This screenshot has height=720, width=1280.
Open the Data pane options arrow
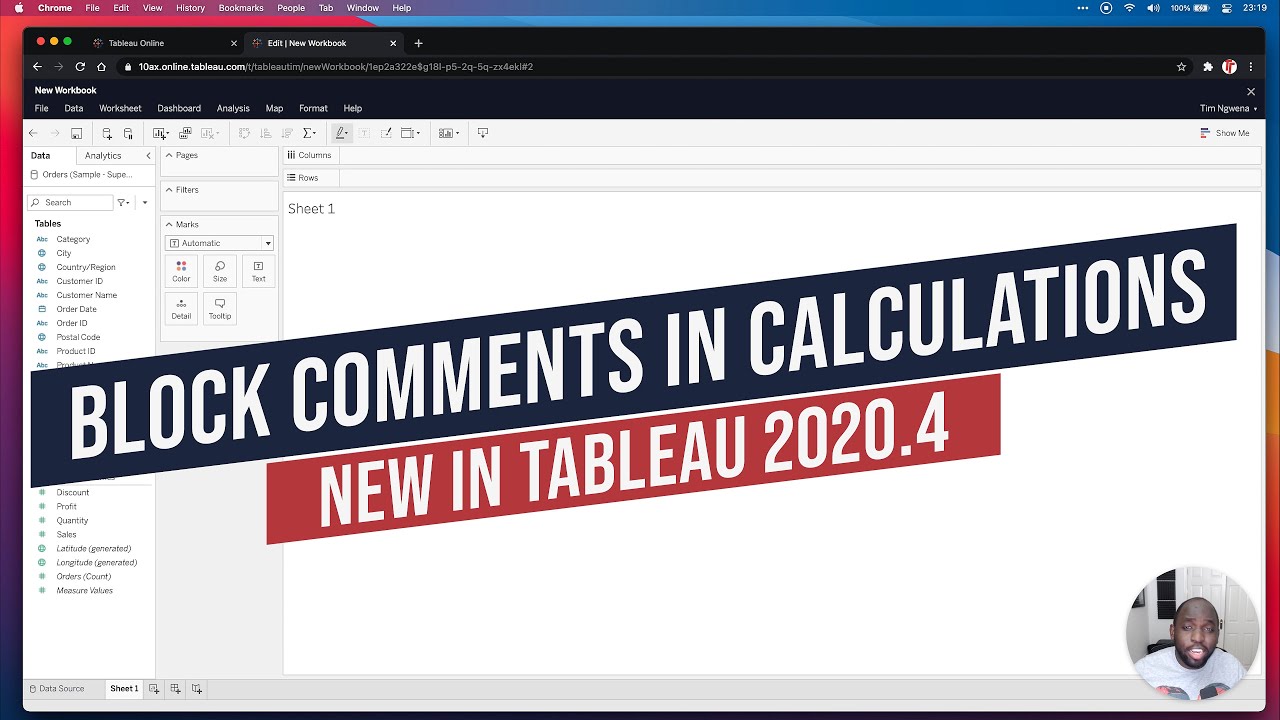tap(144, 203)
